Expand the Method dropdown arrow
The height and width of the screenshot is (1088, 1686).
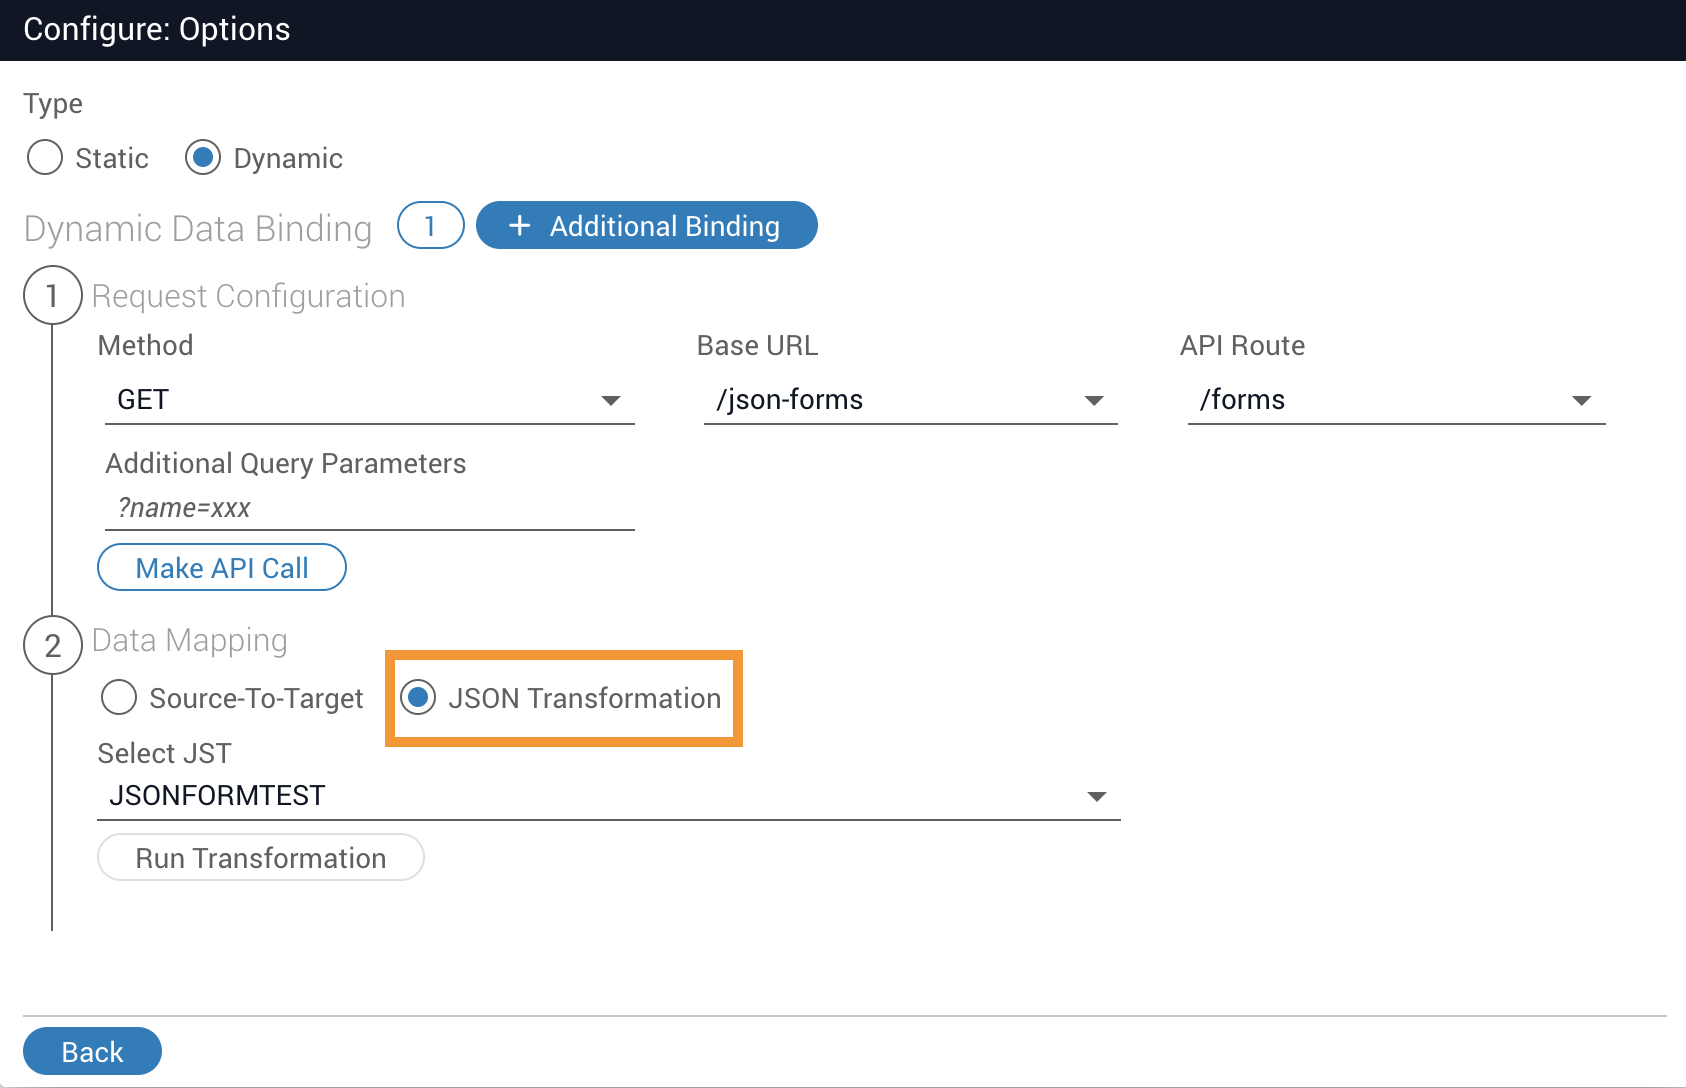(x=610, y=401)
